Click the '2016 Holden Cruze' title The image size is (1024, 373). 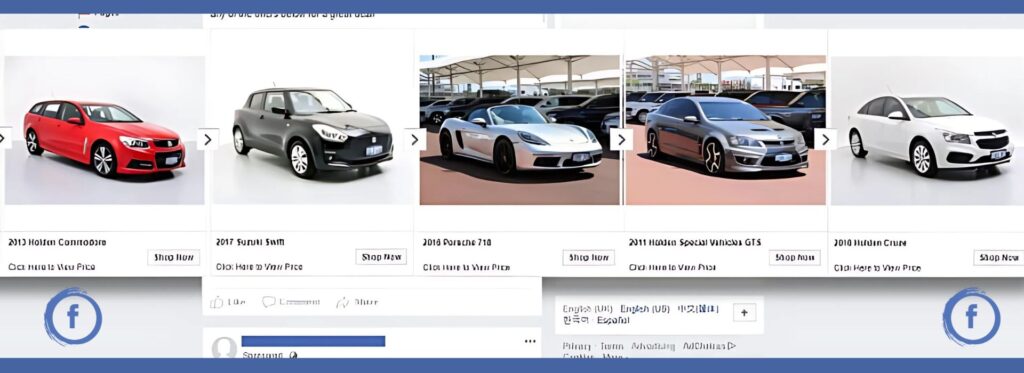[870, 243]
